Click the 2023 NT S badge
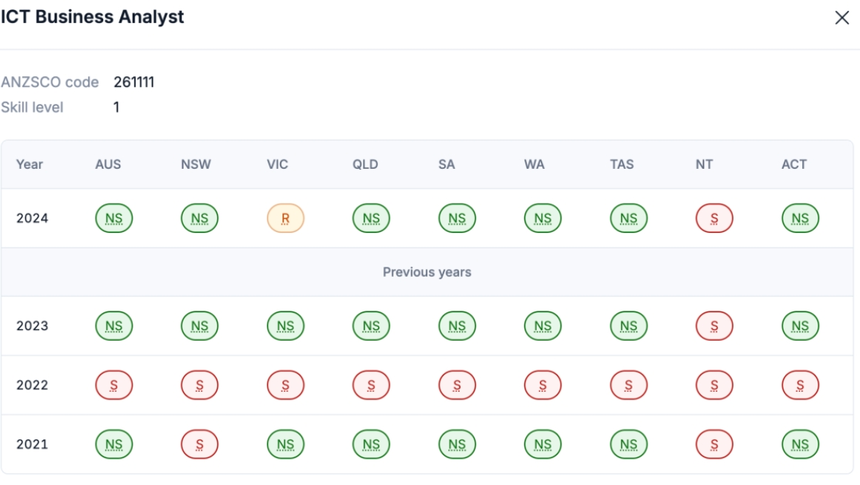The height and width of the screenshot is (485, 860). (714, 326)
